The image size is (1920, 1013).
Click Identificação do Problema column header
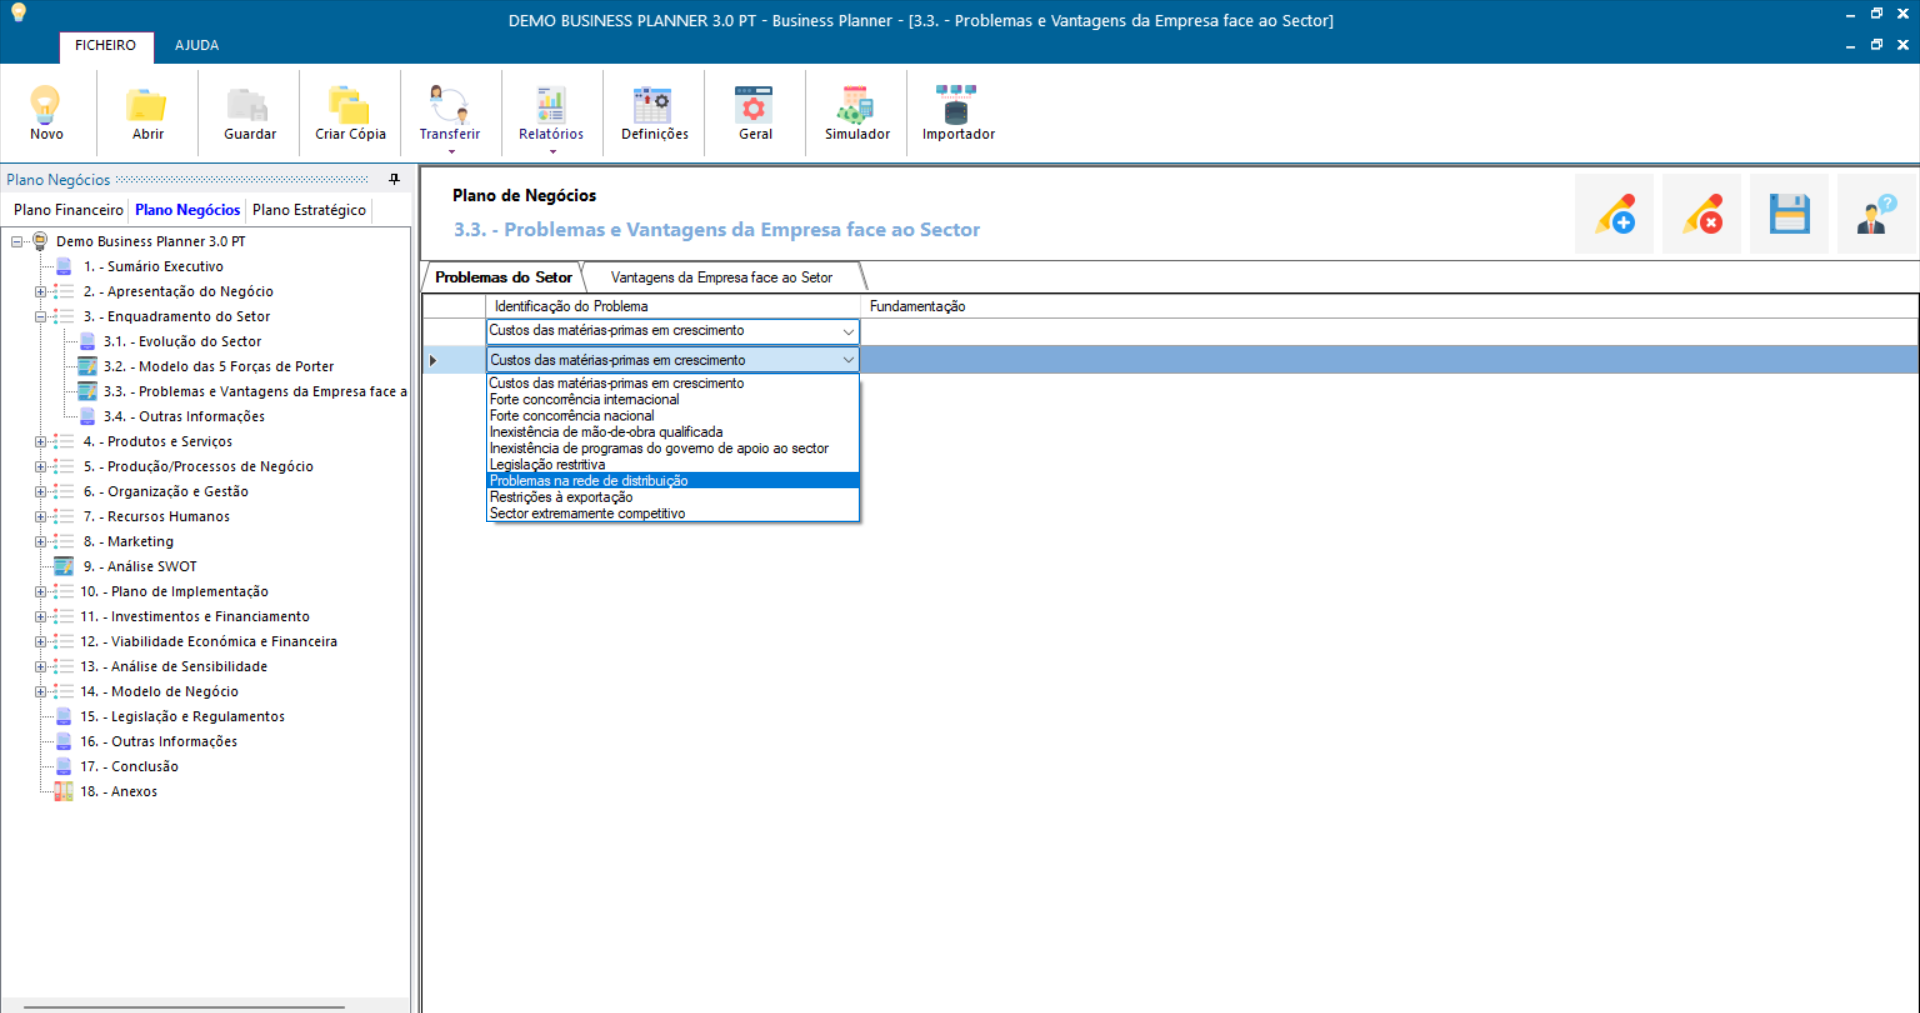pyautogui.click(x=673, y=306)
